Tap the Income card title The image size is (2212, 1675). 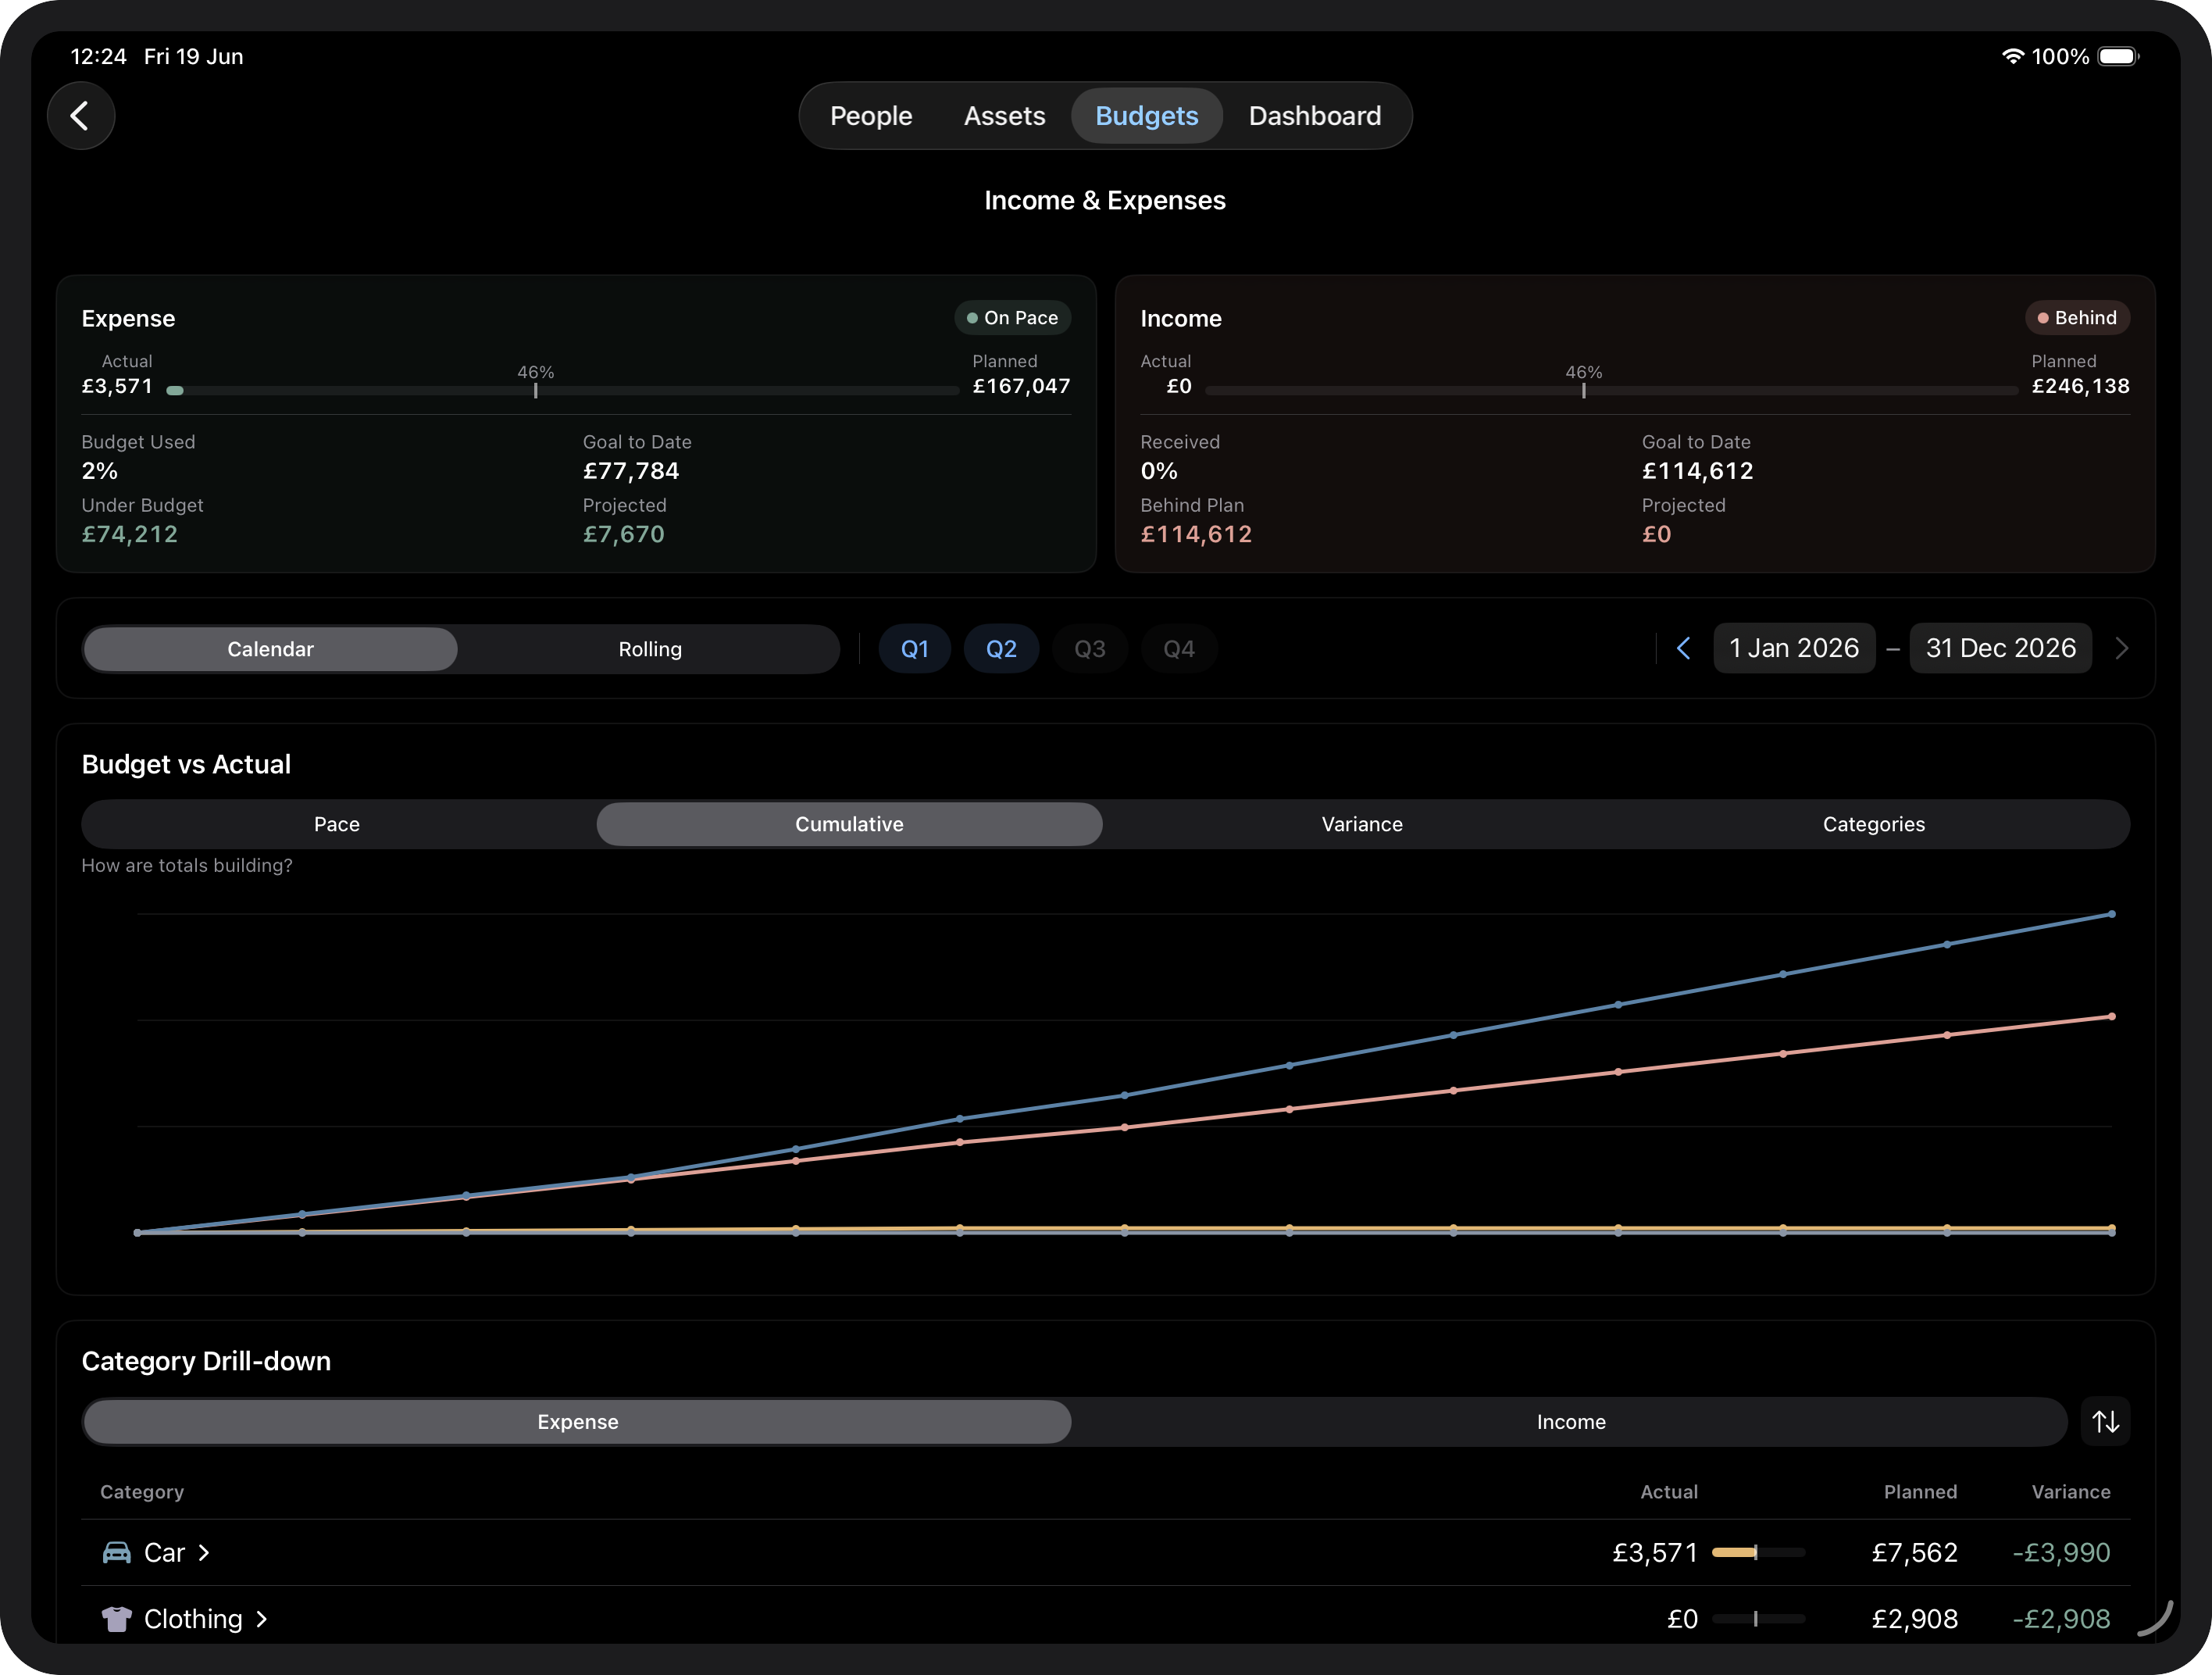click(x=1181, y=318)
